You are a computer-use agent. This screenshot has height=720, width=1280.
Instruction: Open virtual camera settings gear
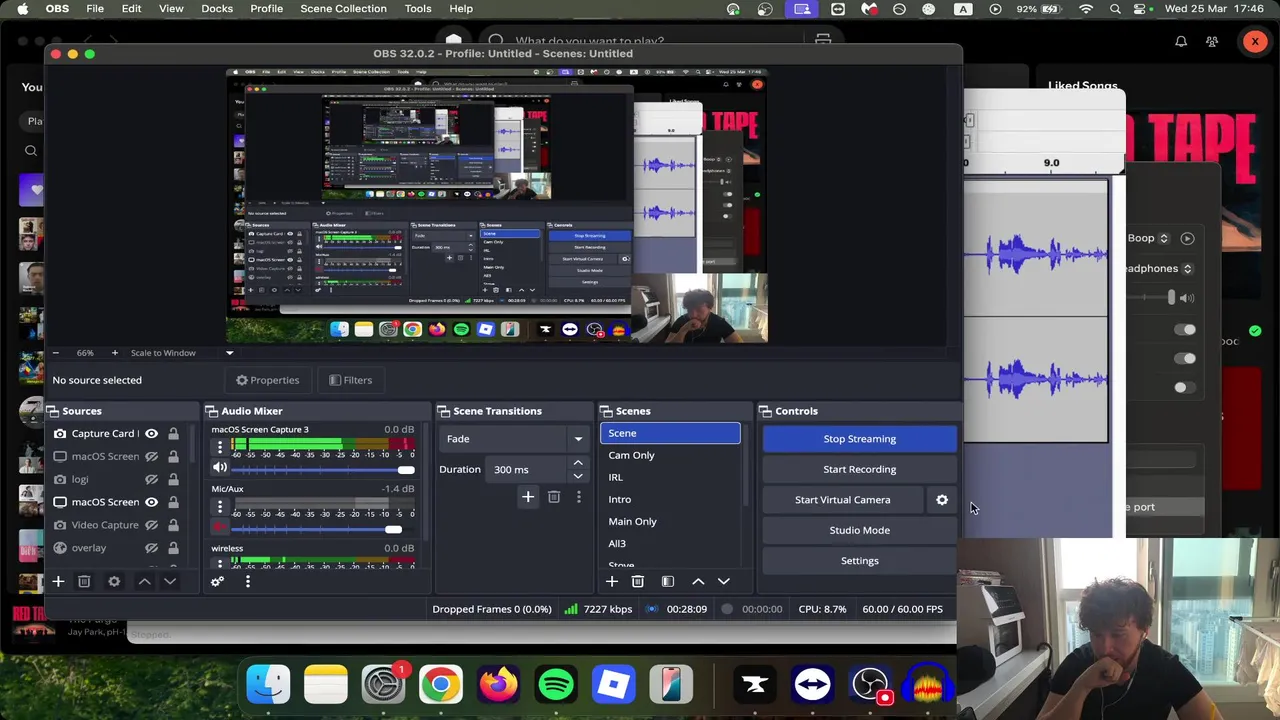942,500
